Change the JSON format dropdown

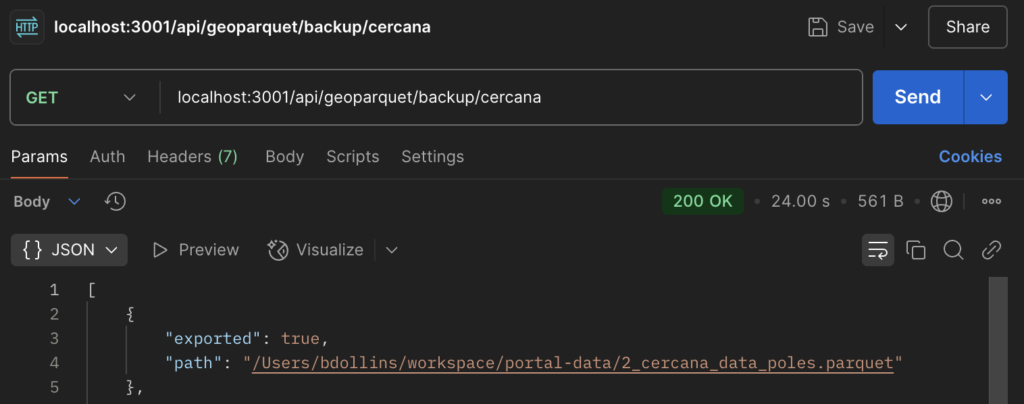pyautogui.click(x=69, y=250)
